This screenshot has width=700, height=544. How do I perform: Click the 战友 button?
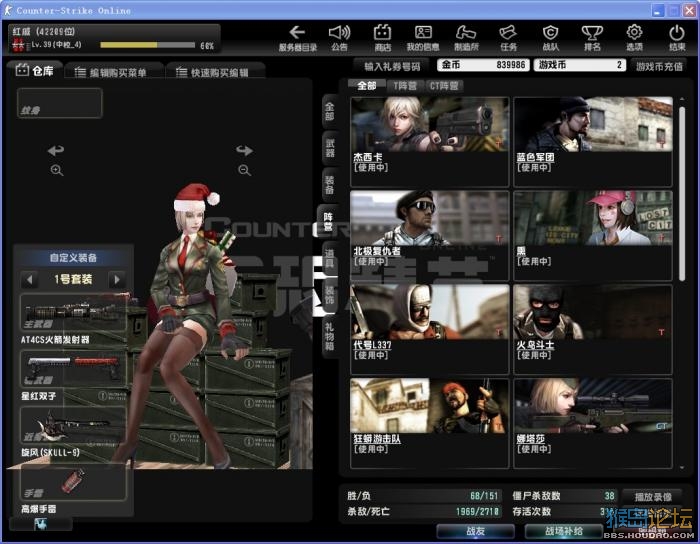pos(475,531)
